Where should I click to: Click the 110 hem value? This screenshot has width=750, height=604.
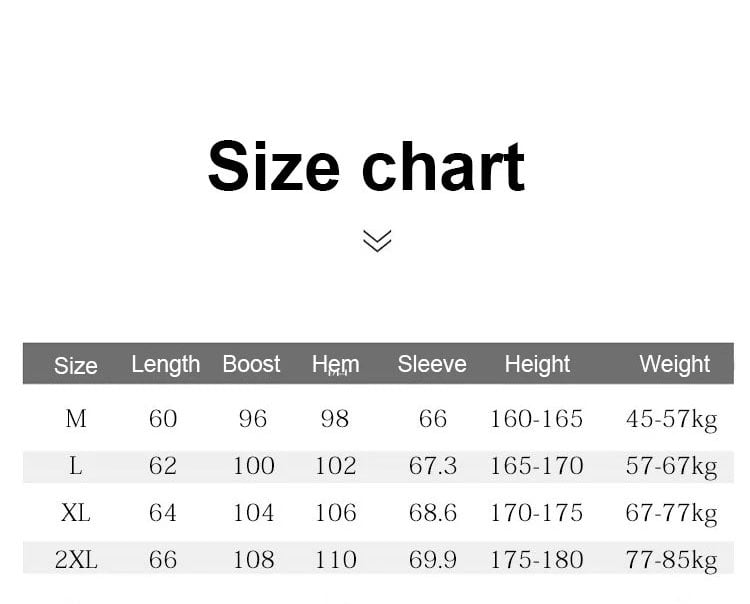coord(336,560)
